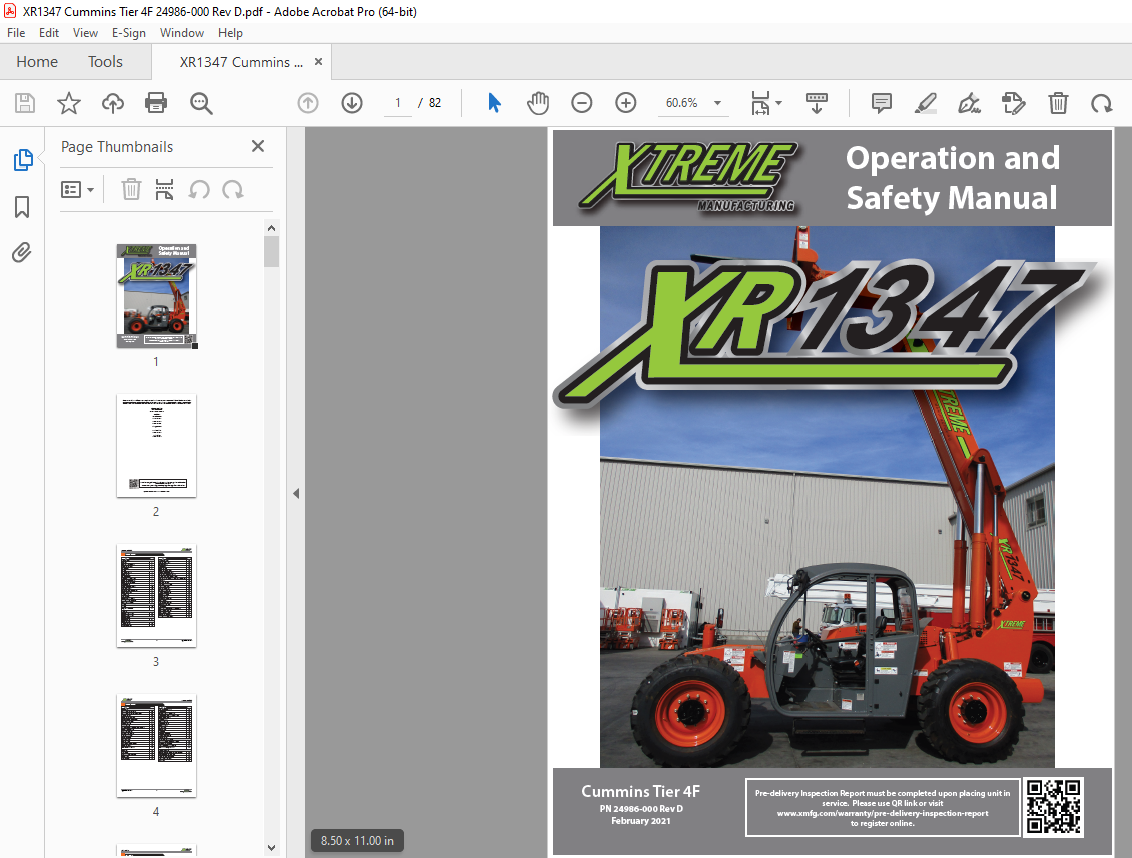
Task: Click the pre-delivery inspection report URL
Action: point(882,813)
